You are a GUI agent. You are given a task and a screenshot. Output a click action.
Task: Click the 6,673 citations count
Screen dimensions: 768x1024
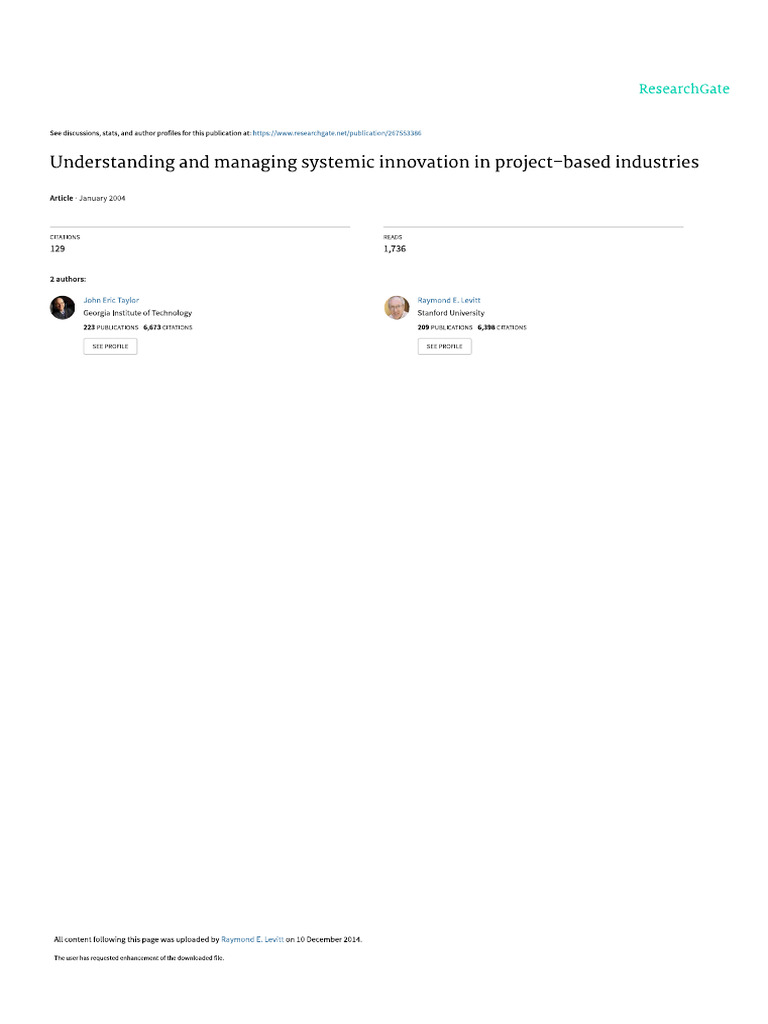tap(168, 327)
